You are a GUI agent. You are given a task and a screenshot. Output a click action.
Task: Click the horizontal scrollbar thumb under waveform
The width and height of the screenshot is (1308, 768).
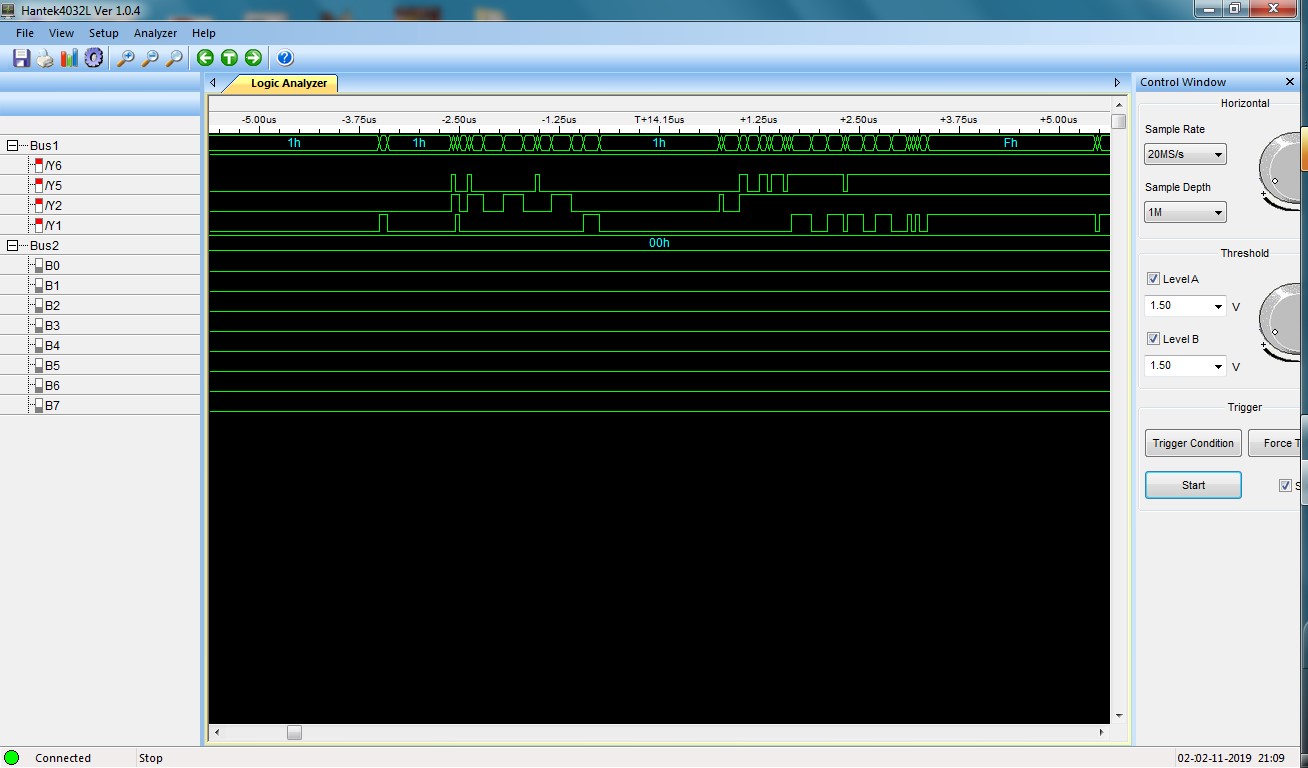coord(294,733)
